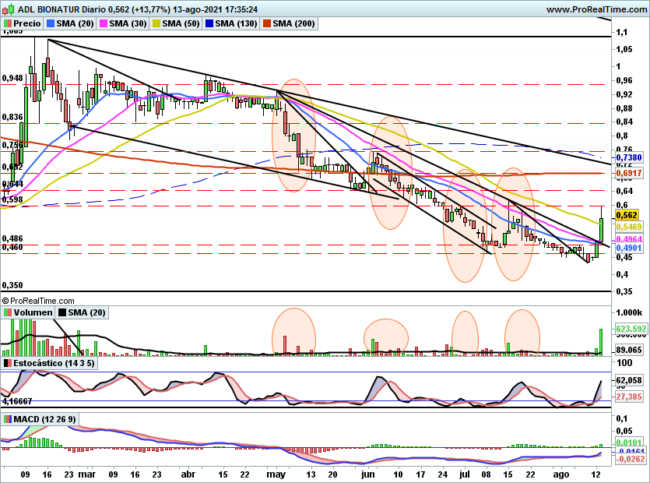Click the ago date label on time axis
The height and width of the screenshot is (483, 650).
point(561,474)
